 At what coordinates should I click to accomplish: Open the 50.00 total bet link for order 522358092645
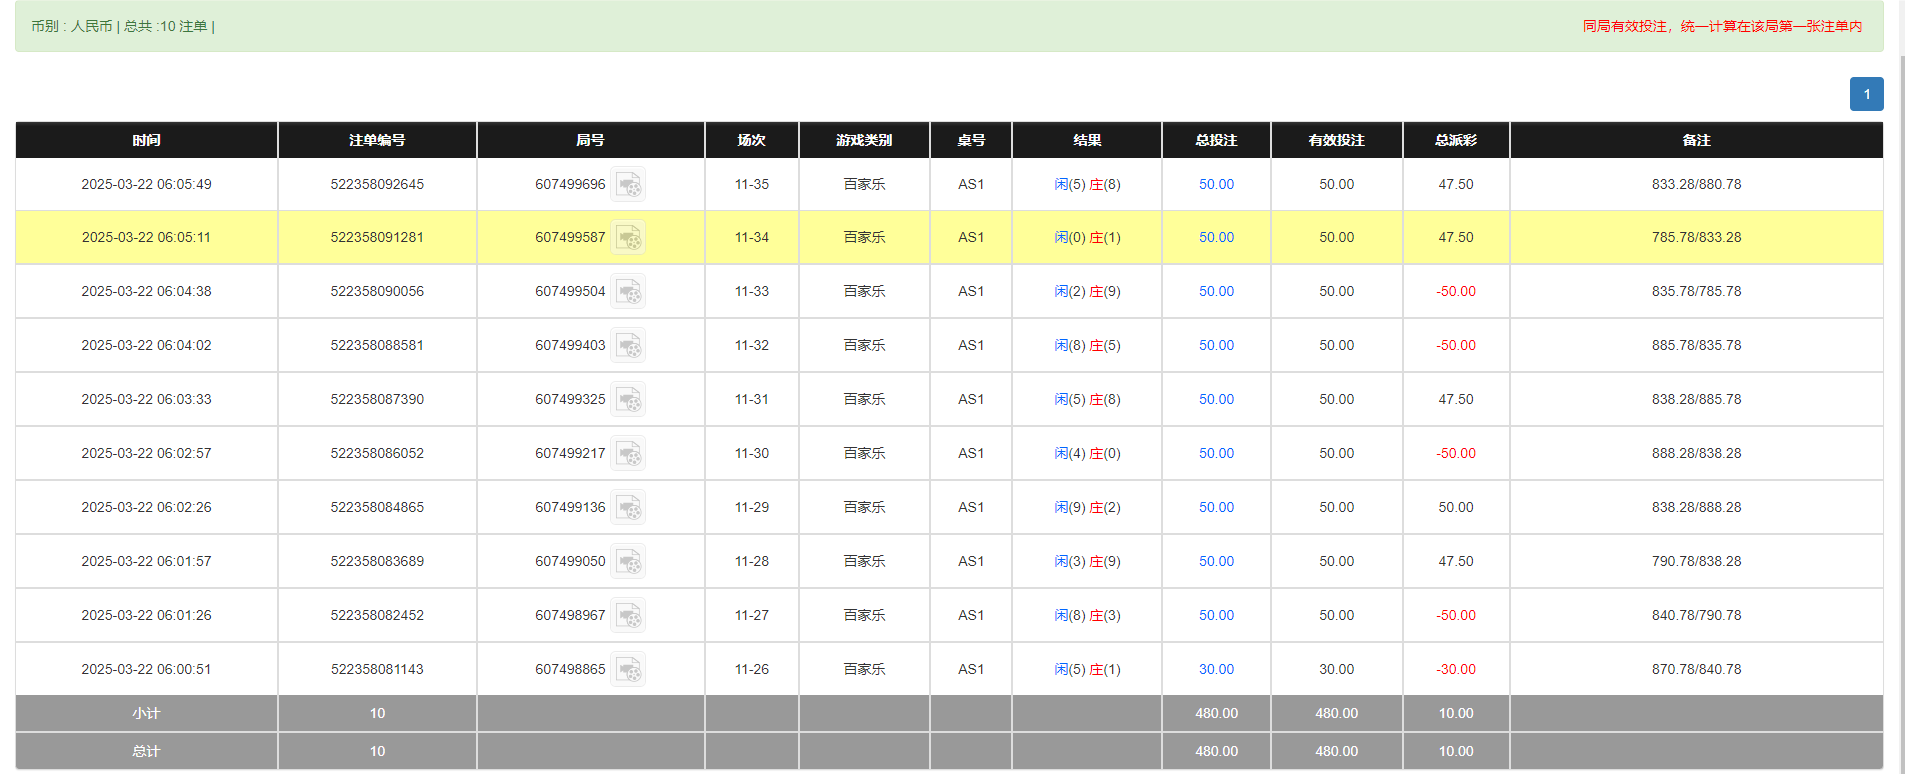(x=1216, y=185)
